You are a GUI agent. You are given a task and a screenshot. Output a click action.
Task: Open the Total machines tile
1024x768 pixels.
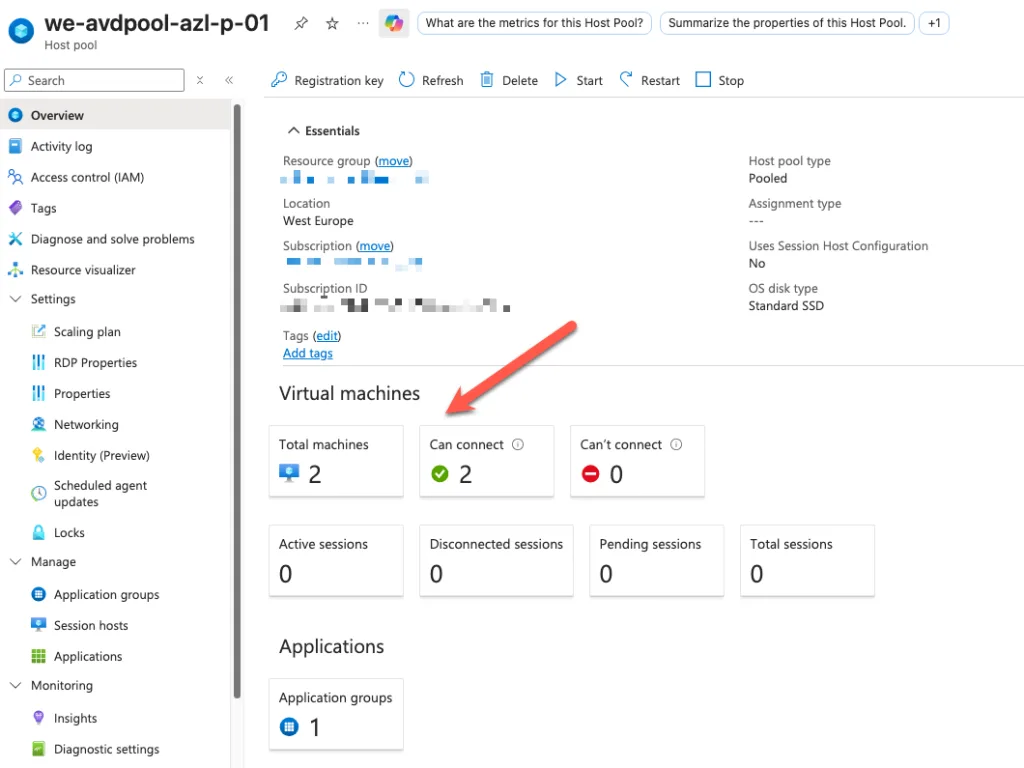336,461
